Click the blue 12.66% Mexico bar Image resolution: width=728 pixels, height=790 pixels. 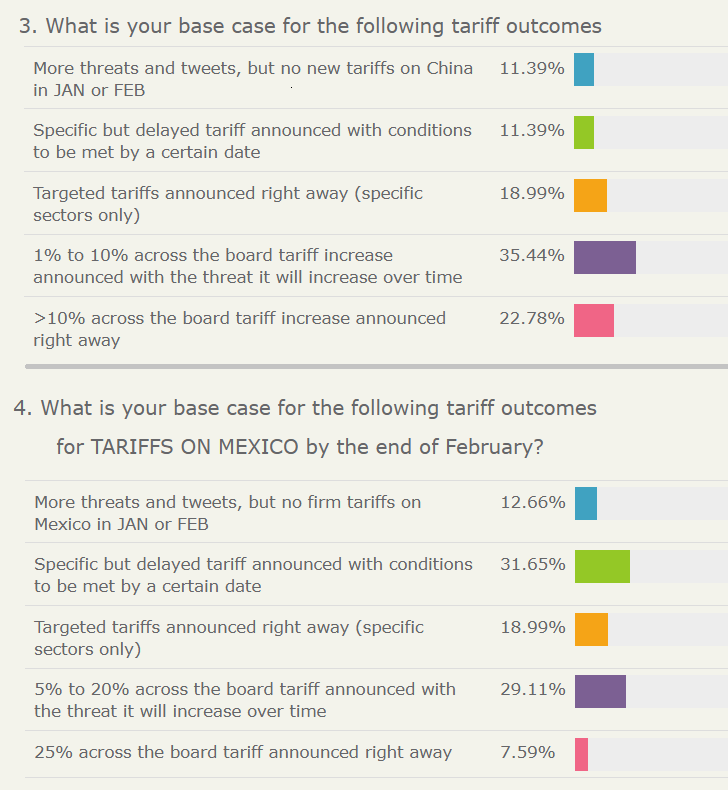point(586,503)
